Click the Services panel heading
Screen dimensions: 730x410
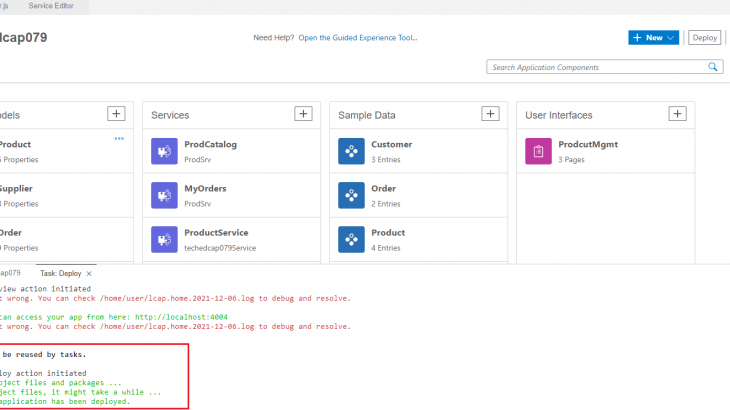170,115
